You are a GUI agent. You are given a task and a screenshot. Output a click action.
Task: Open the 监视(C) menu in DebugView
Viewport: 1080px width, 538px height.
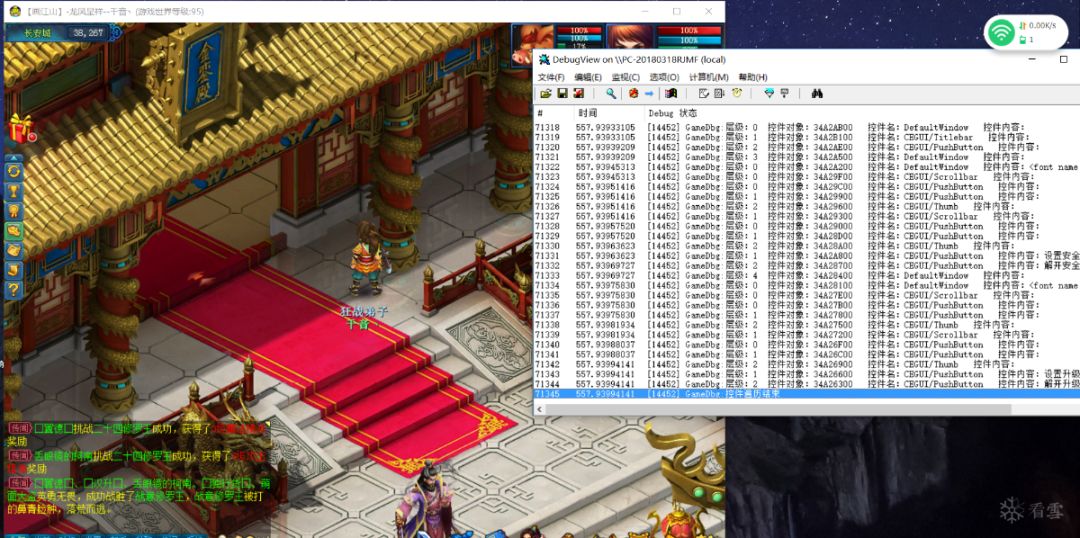(625, 77)
